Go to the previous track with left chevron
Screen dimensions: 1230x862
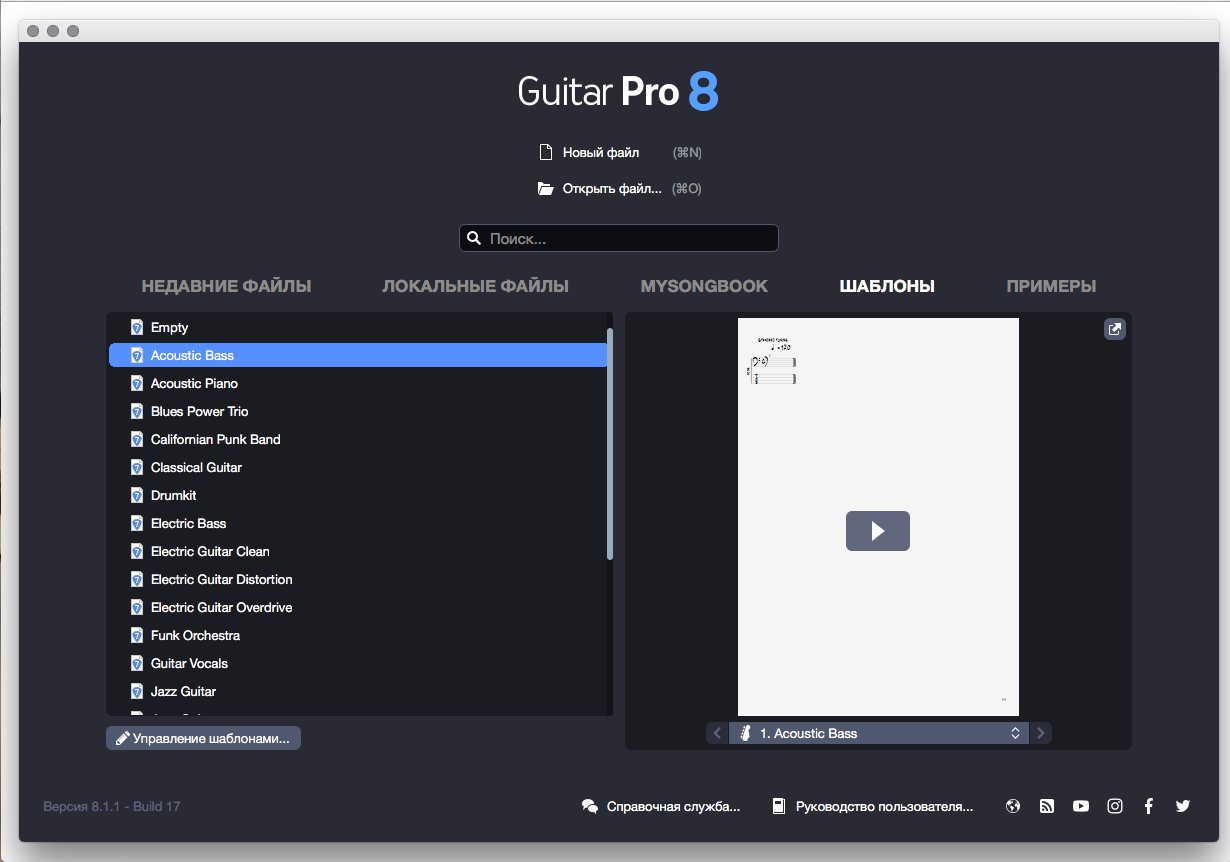point(717,733)
